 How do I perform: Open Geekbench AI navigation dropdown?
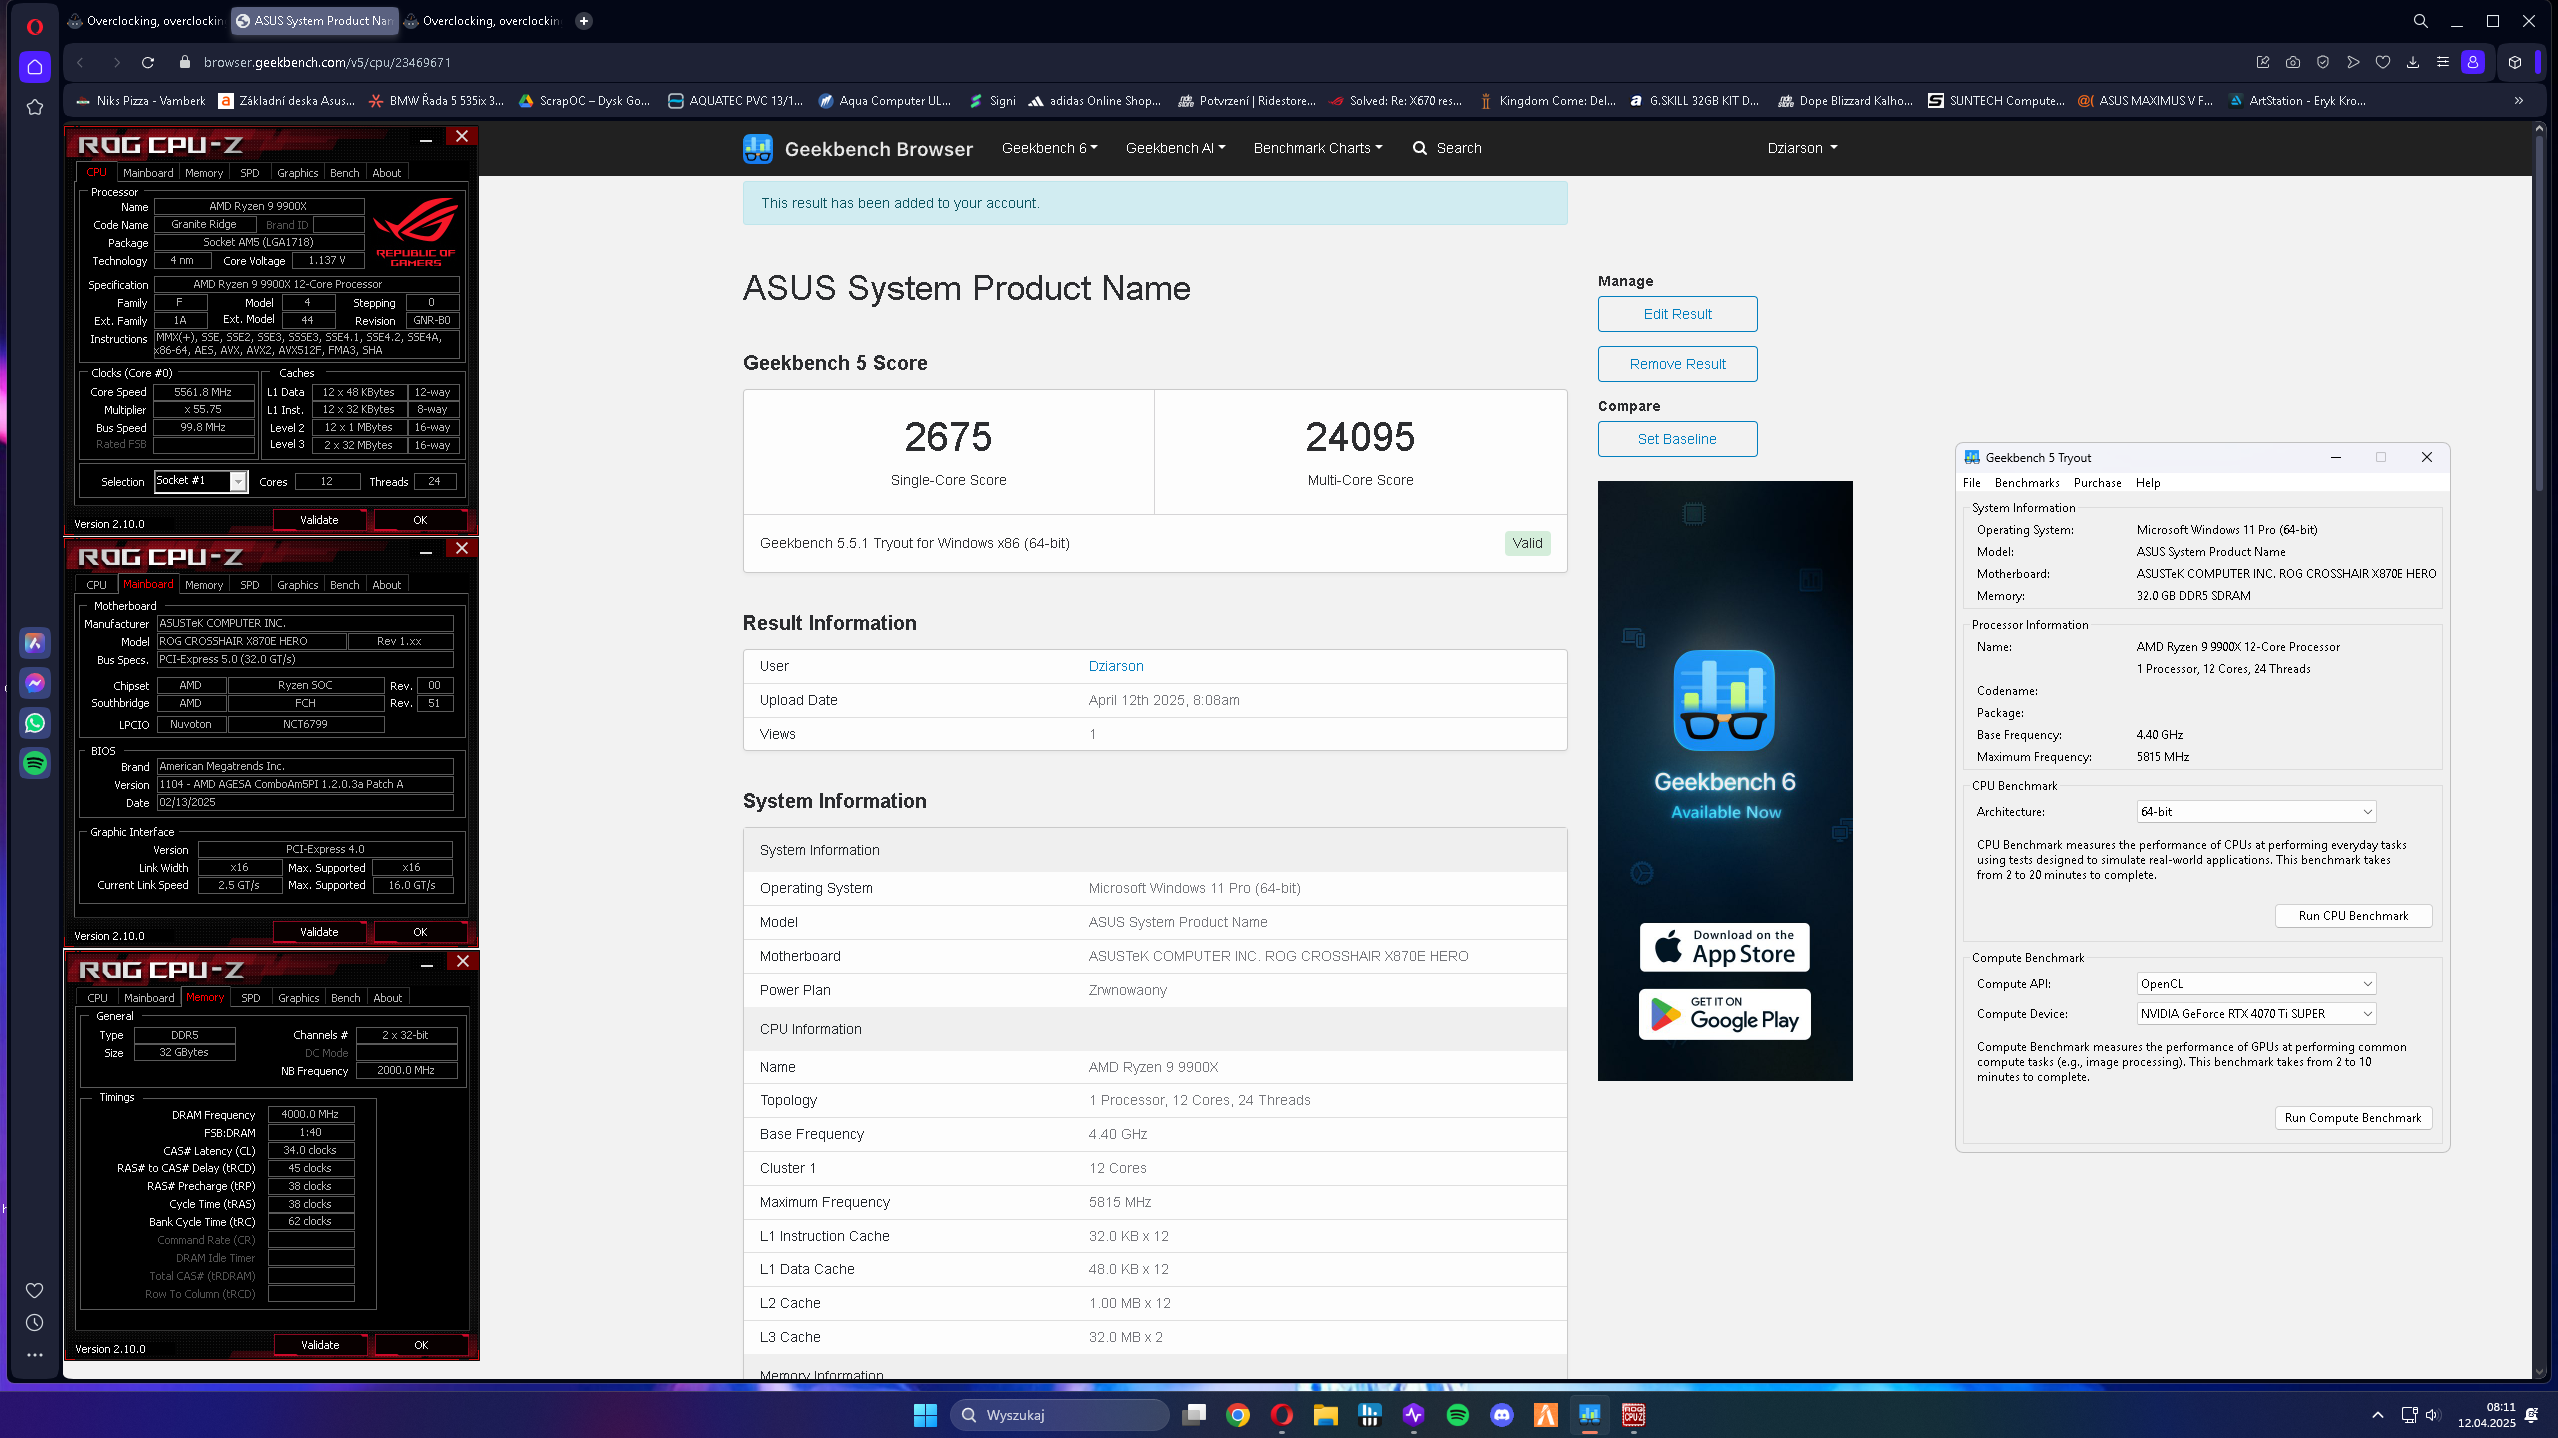1175,148
